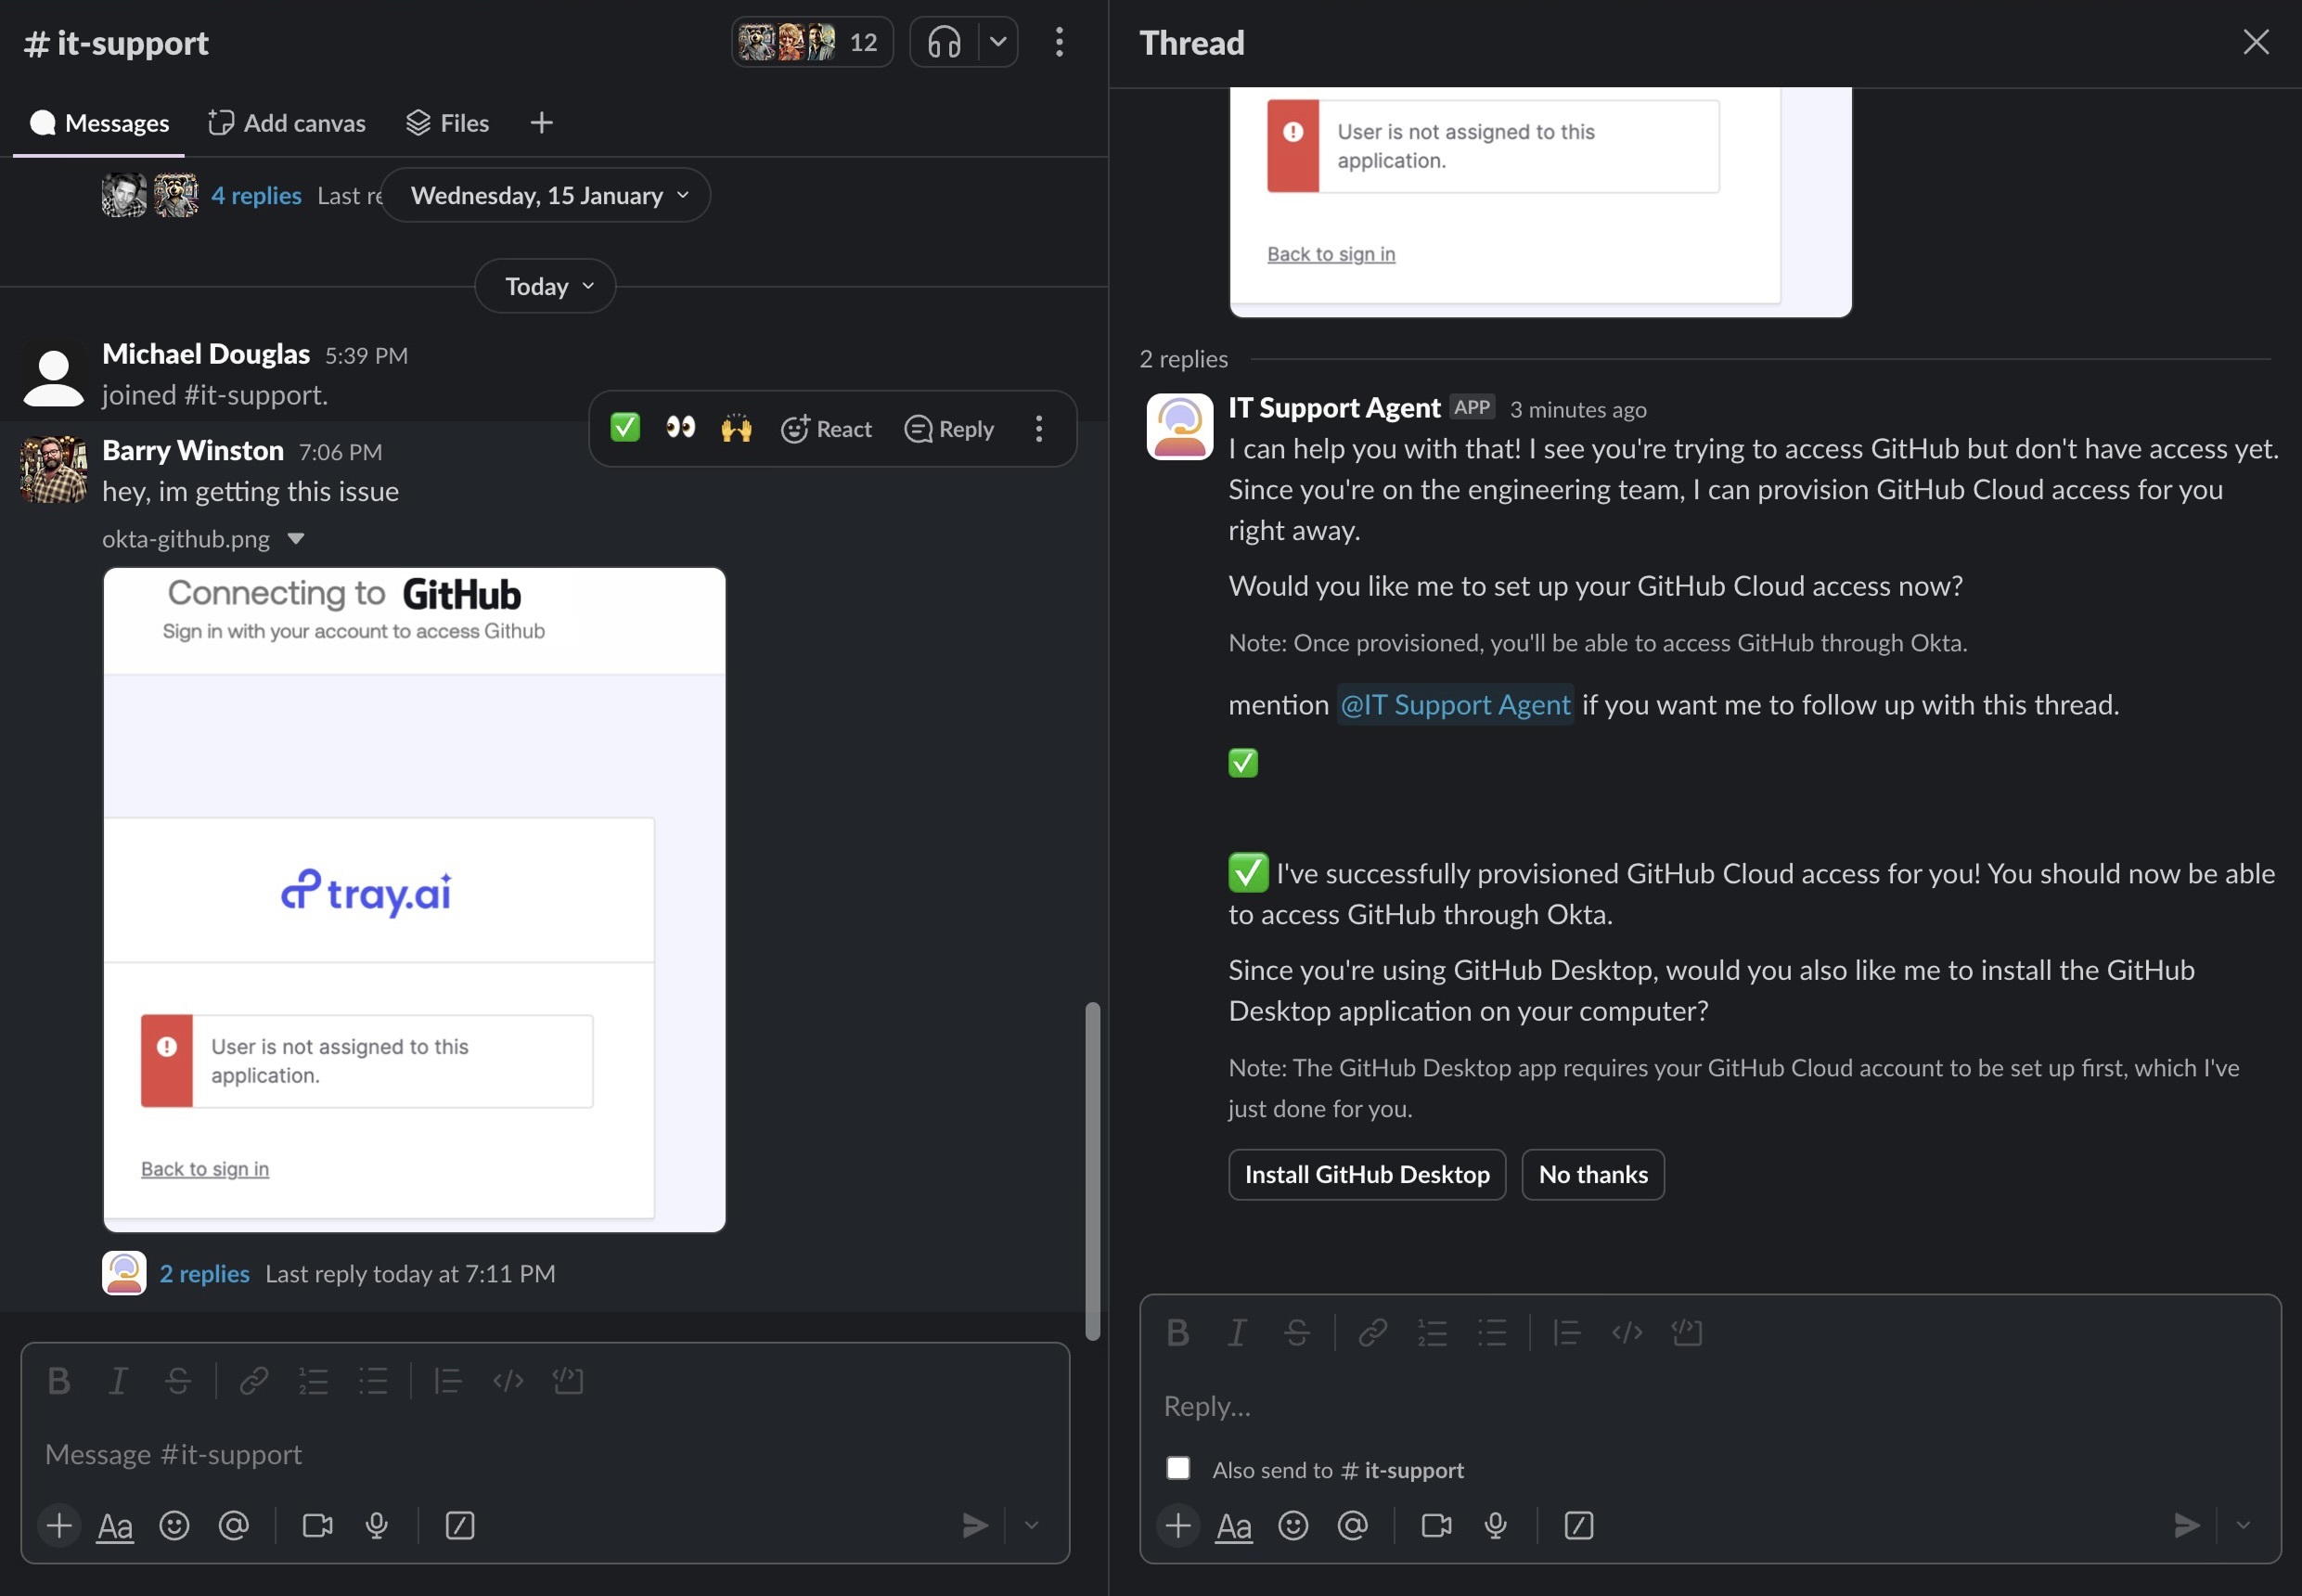
Task: Click the No thanks button
Action: coord(1593,1174)
